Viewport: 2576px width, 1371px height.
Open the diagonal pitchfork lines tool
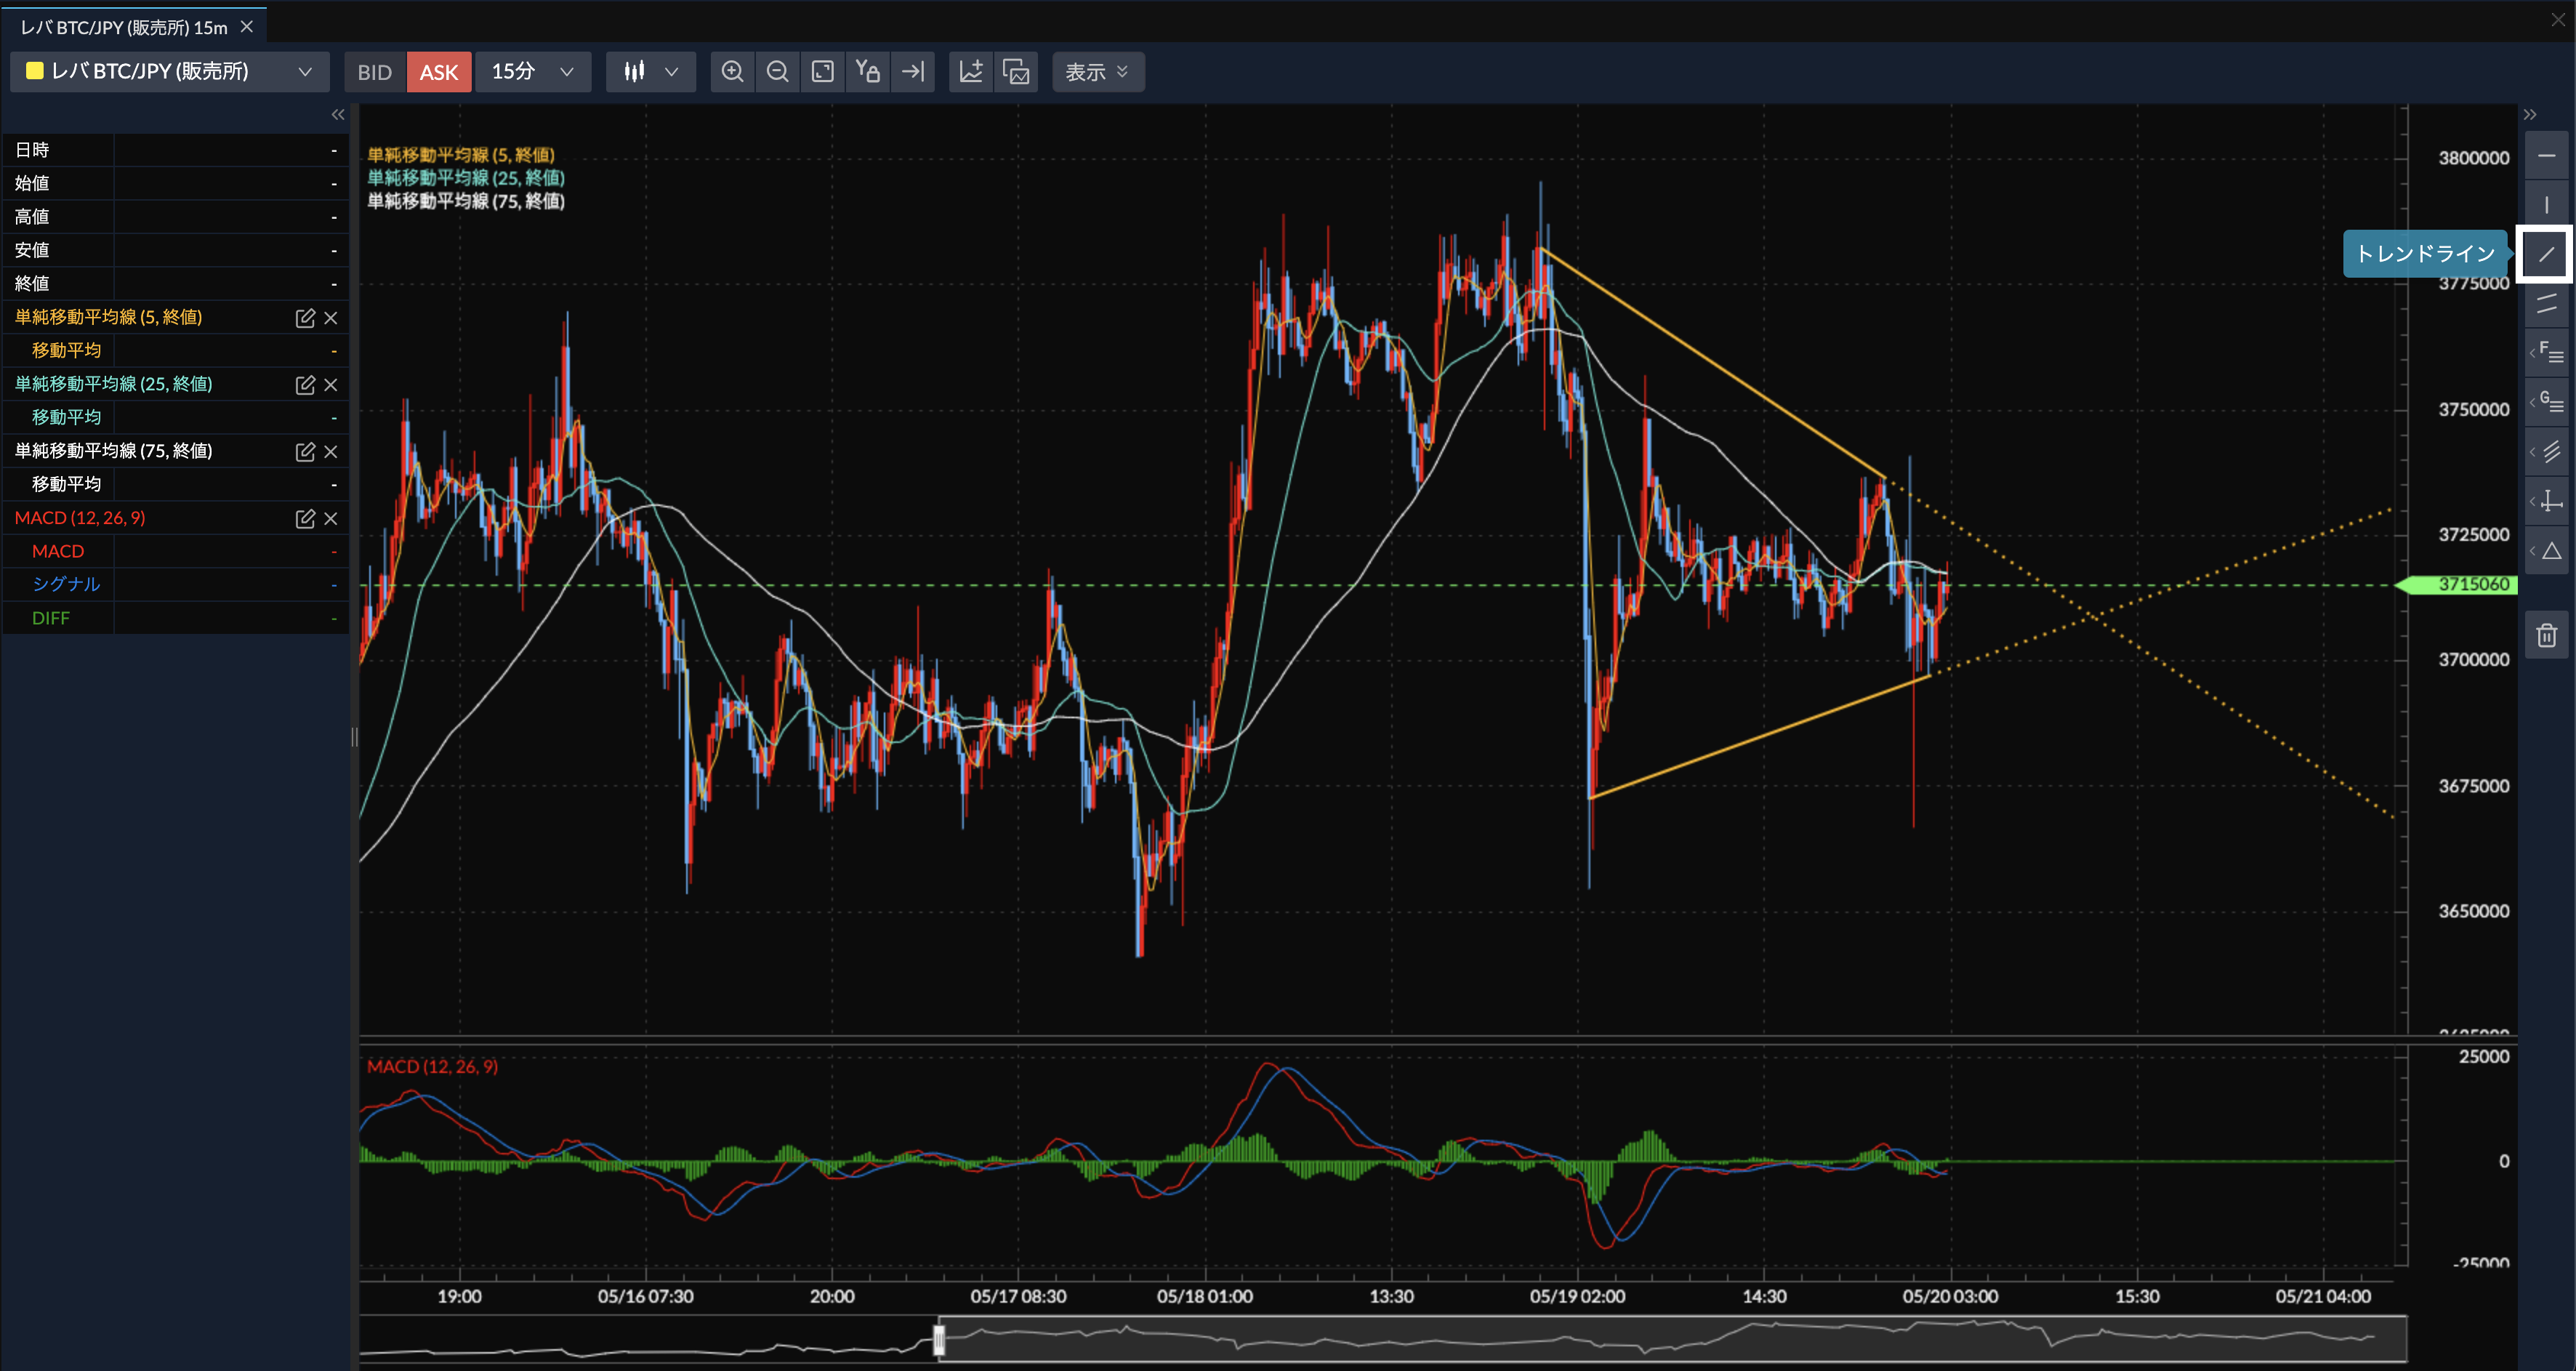(2546, 451)
